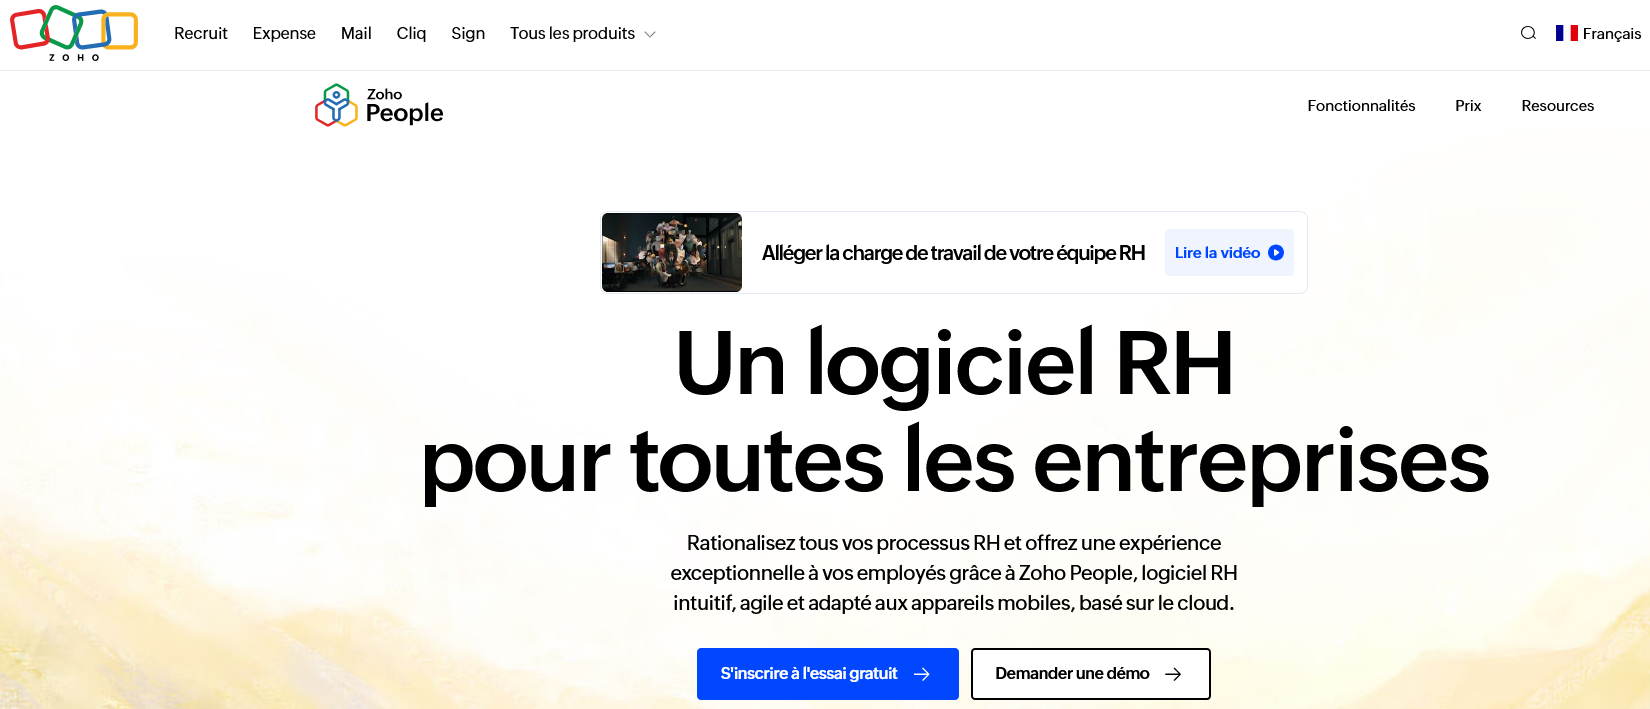Click the arrow icon in Demander une démo
1650x709 pixels.
(1173, 674)
